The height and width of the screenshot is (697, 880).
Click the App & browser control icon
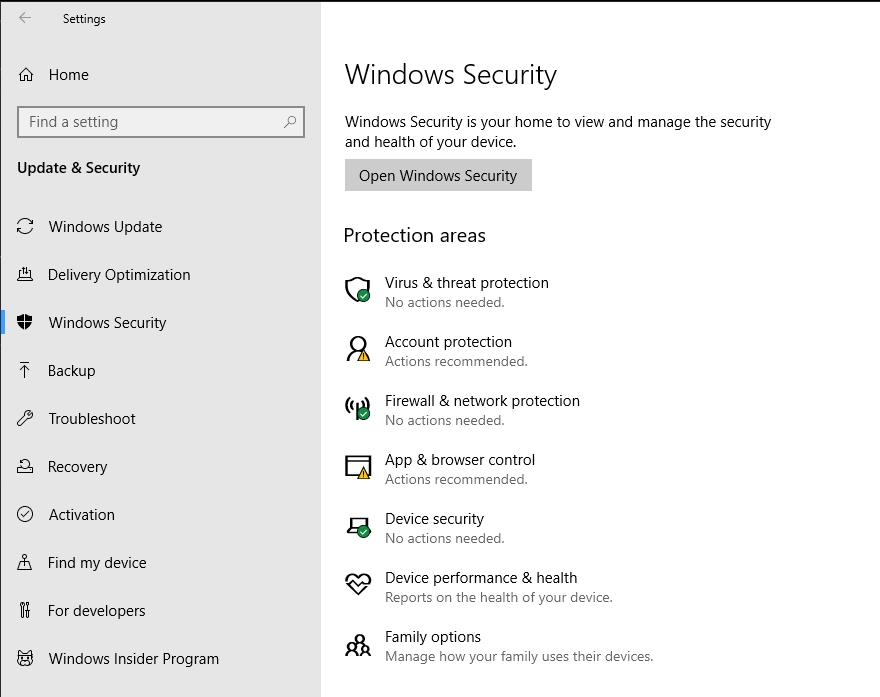click(357, 467)
